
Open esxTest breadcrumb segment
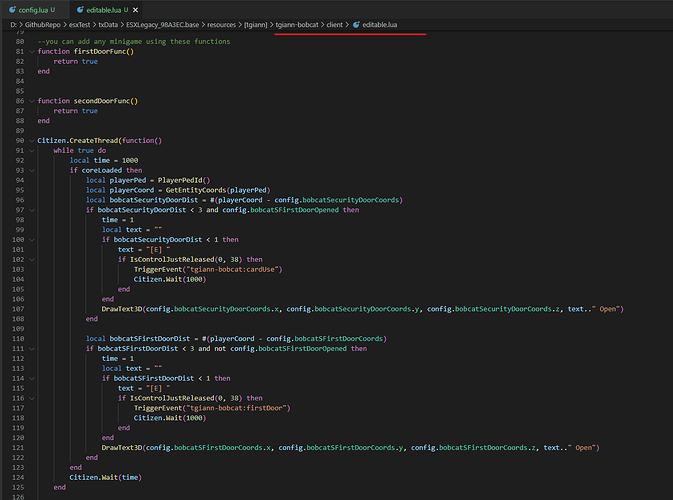pos(79,24)
